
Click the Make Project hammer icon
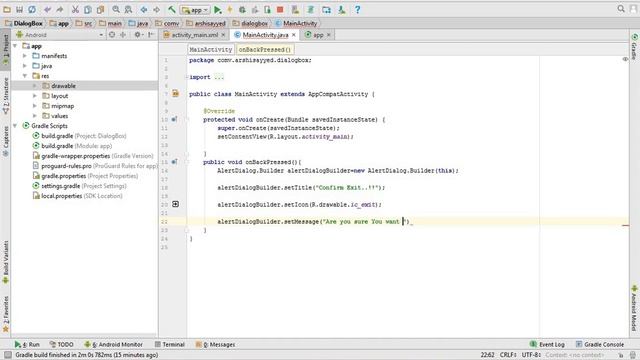pos(172,9)
